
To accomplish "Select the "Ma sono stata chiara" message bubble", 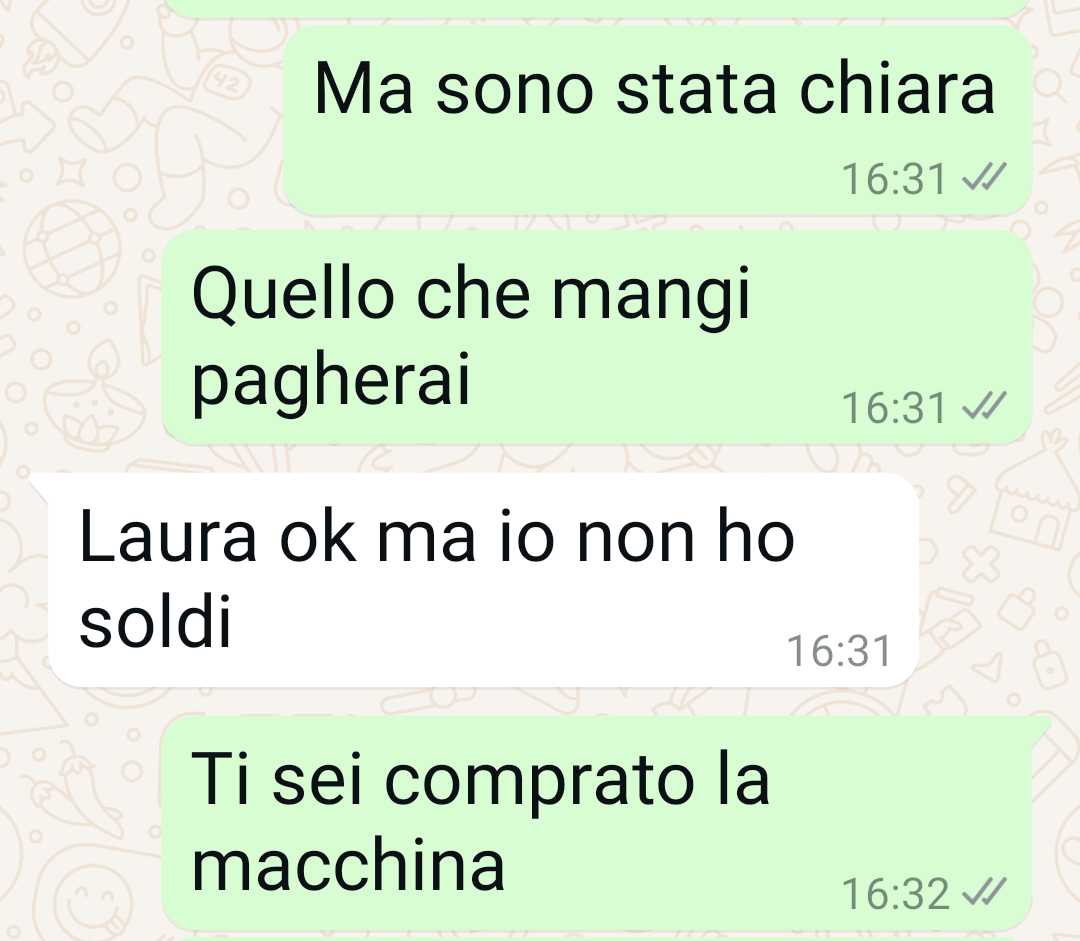I will [x=657, y=121].
